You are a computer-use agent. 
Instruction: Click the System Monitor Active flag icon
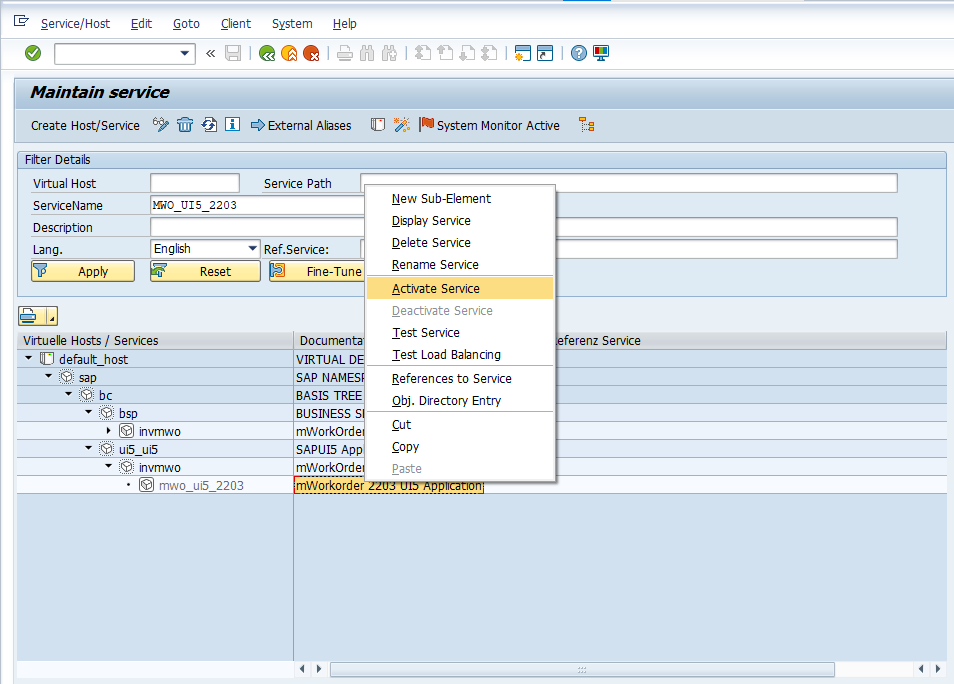coord(427,125)
